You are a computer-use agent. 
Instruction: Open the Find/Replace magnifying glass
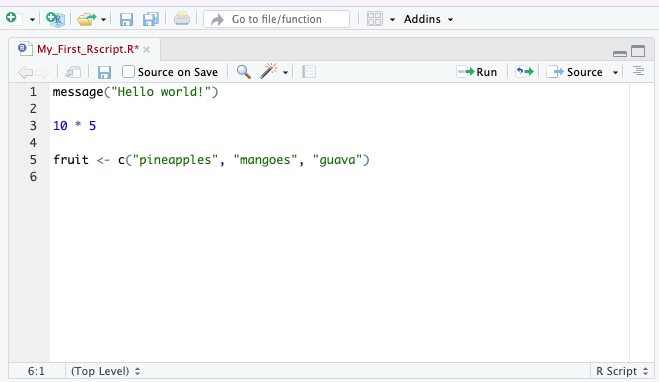click(x=244, y=72)
